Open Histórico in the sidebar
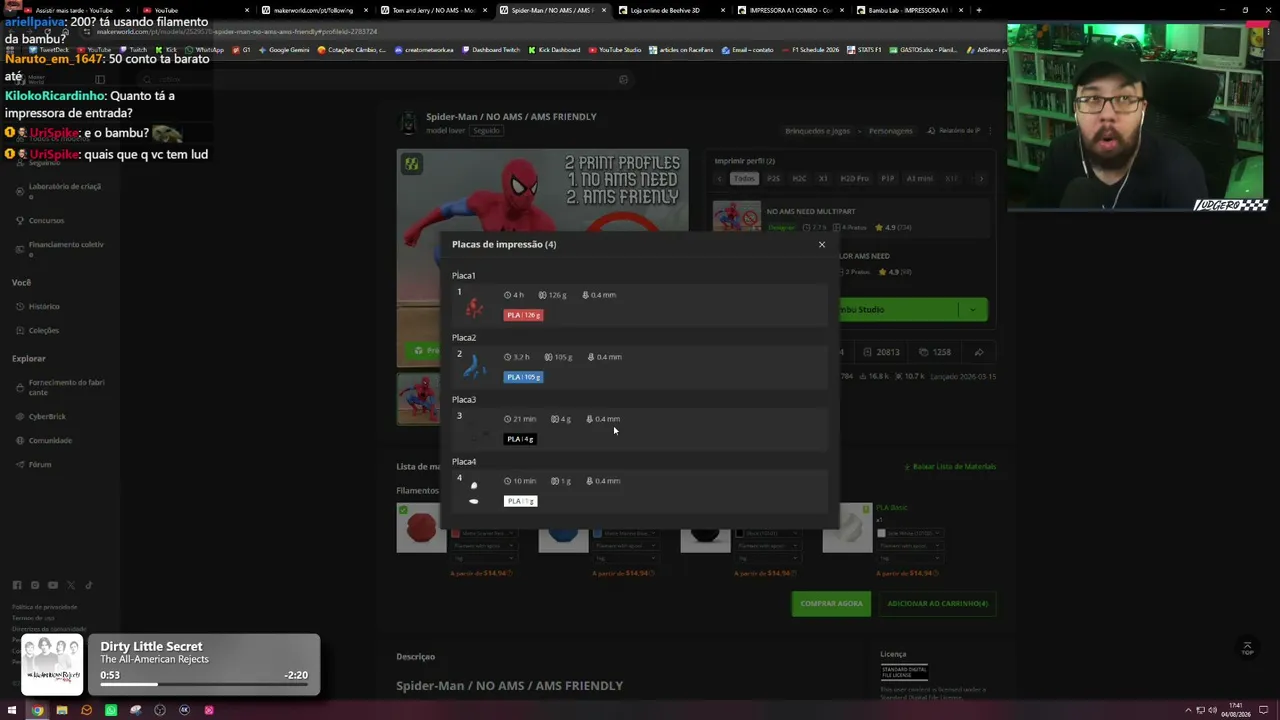This screenshot has width=1280, height=720. pyautogui.click(x=44, y=306)
